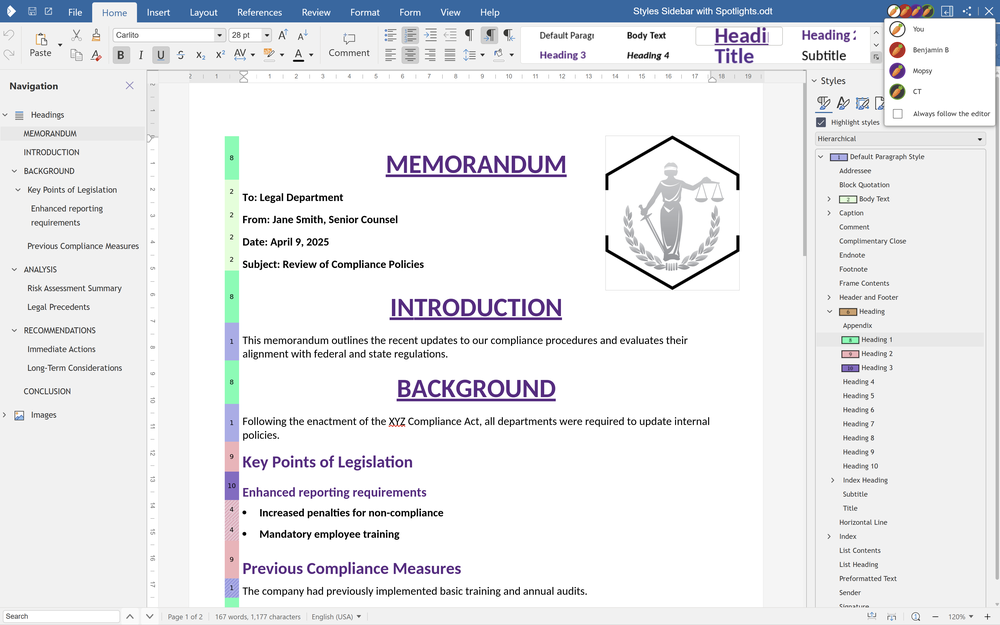Click the Clone Formatting paintbrush icon

[x=96, y=35]
